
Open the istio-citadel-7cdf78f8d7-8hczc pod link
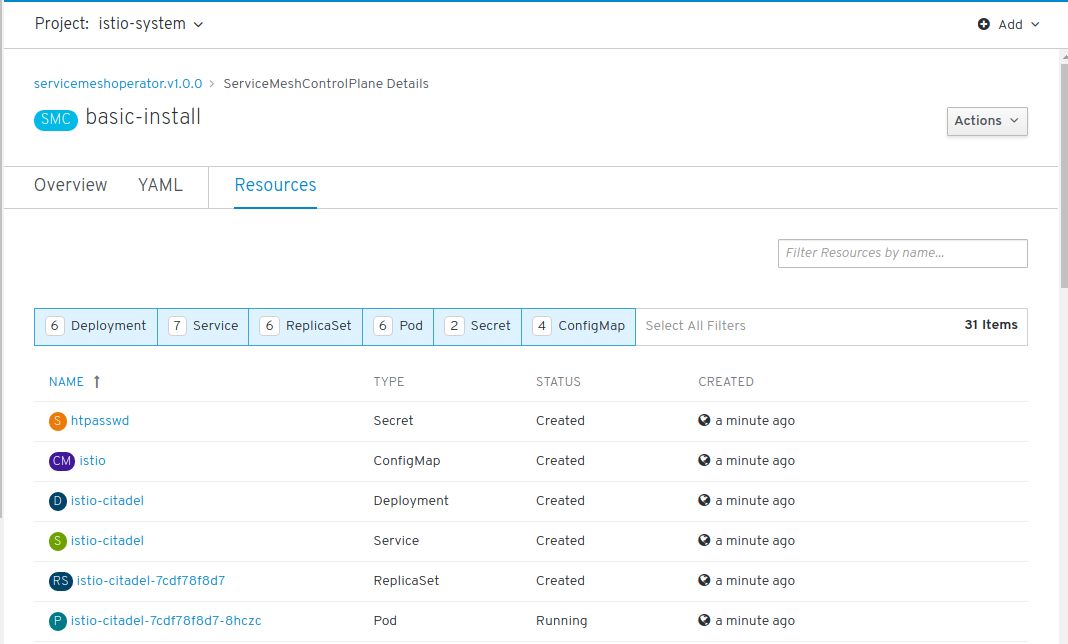pyautogui.click(x=166, y=621)
